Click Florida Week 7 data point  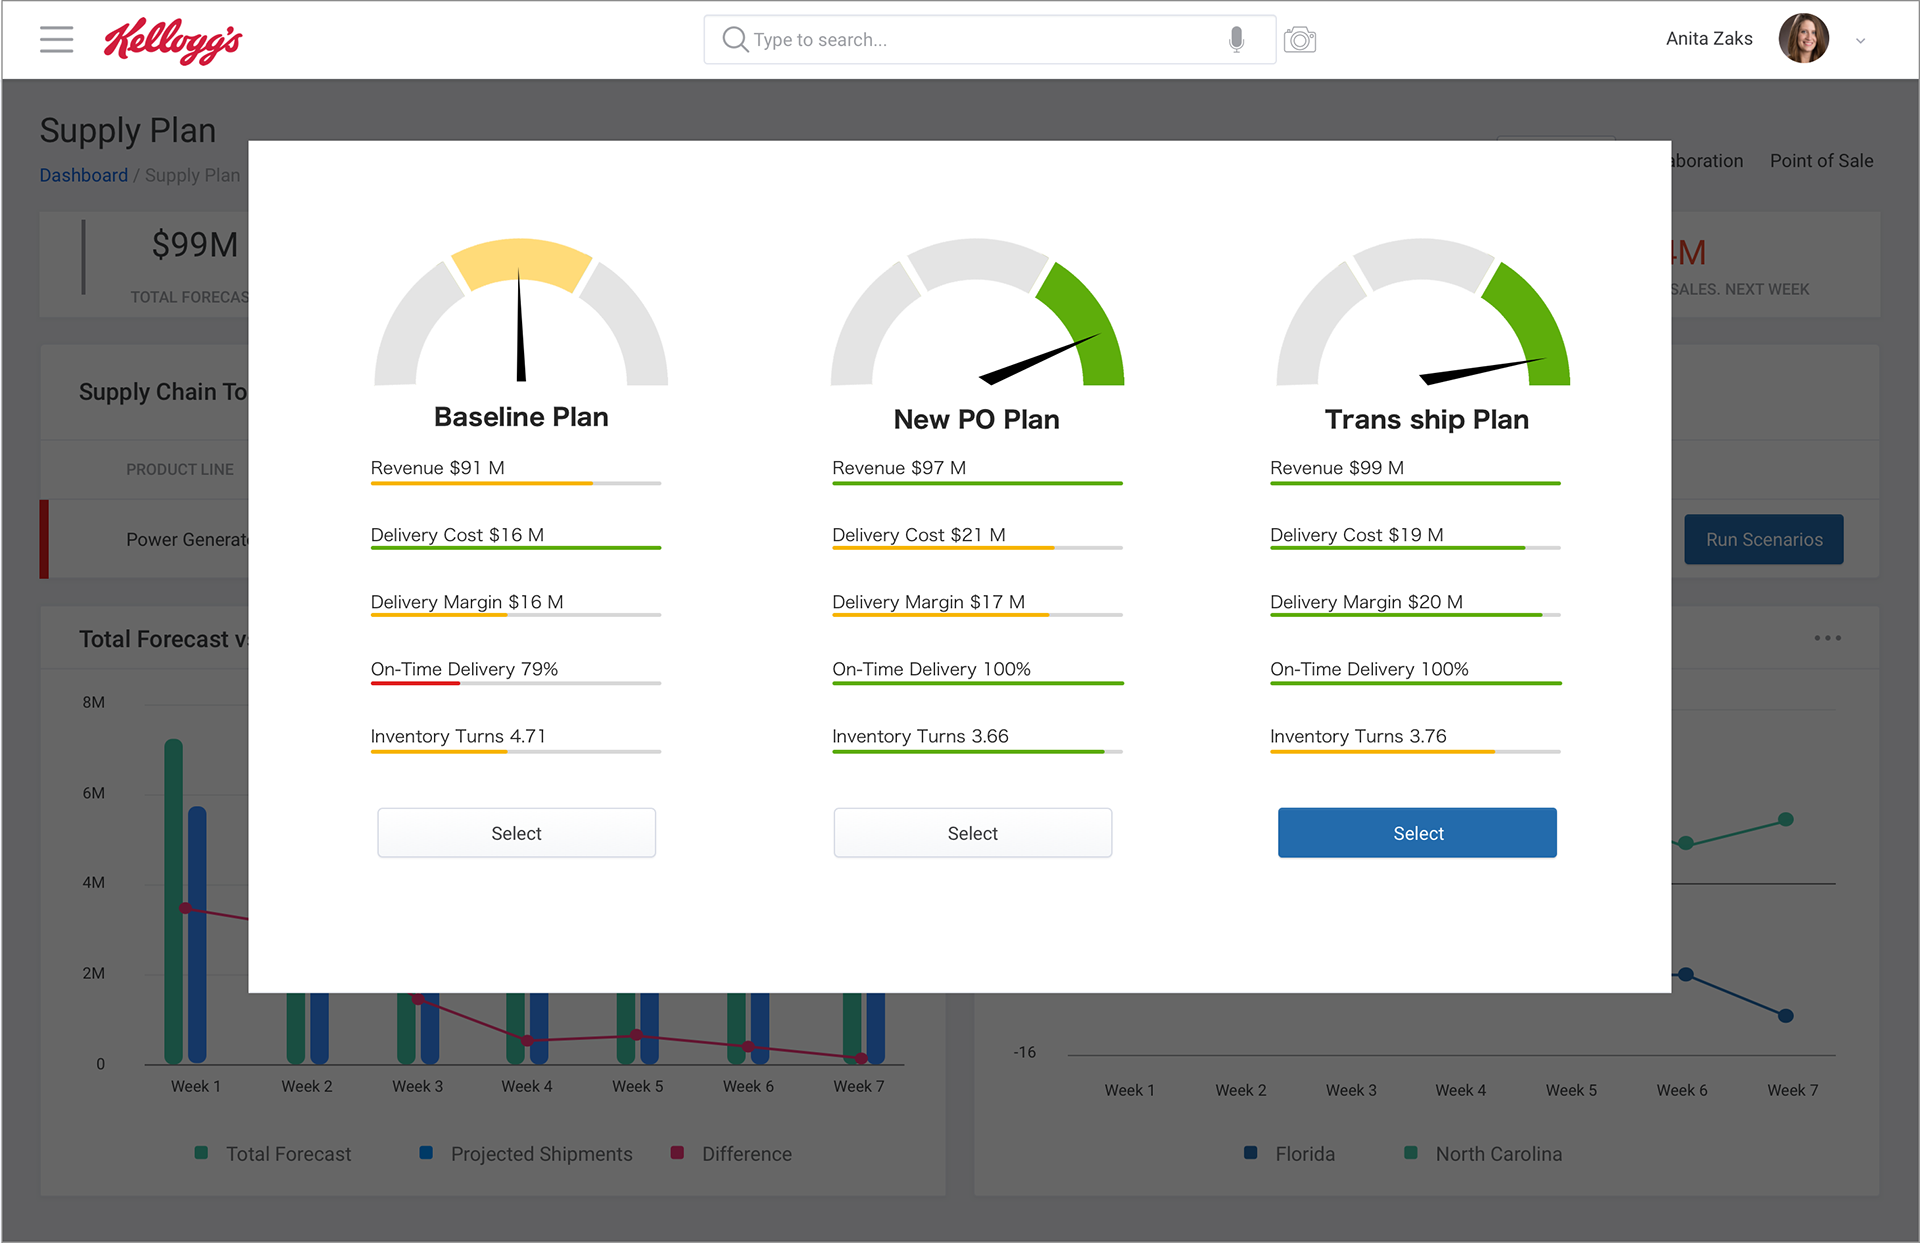(x=1786, y=1015)
